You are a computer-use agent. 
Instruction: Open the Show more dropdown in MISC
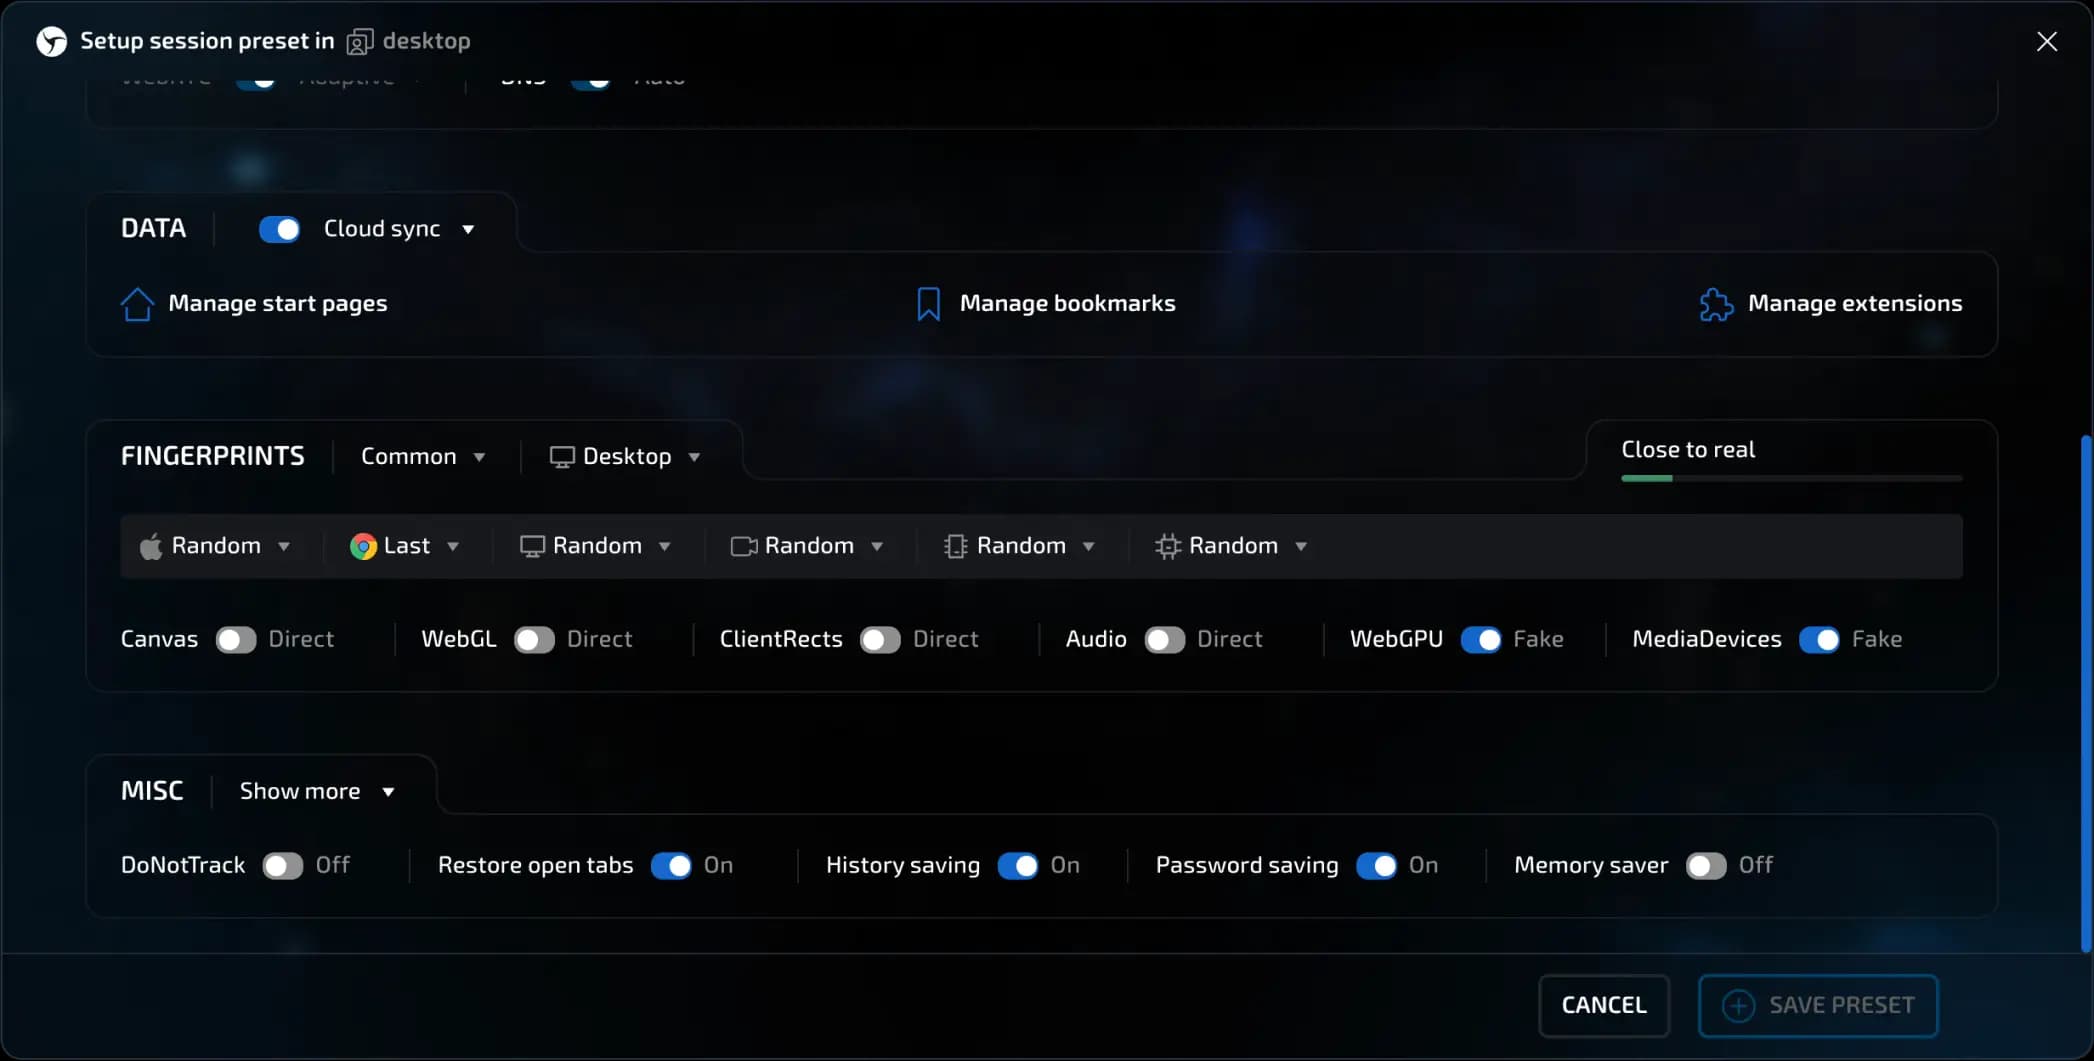click(318, 791)
